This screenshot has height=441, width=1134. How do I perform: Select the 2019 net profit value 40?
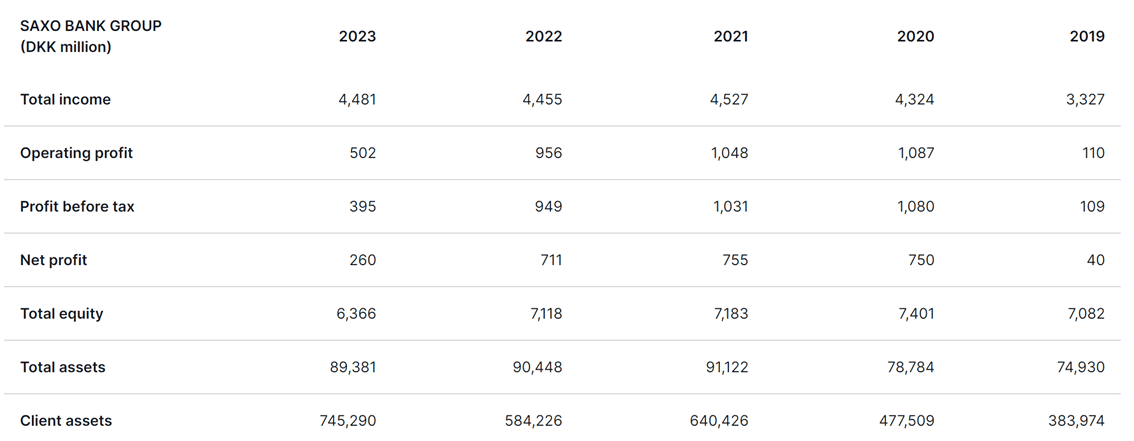coord(1096,260)
